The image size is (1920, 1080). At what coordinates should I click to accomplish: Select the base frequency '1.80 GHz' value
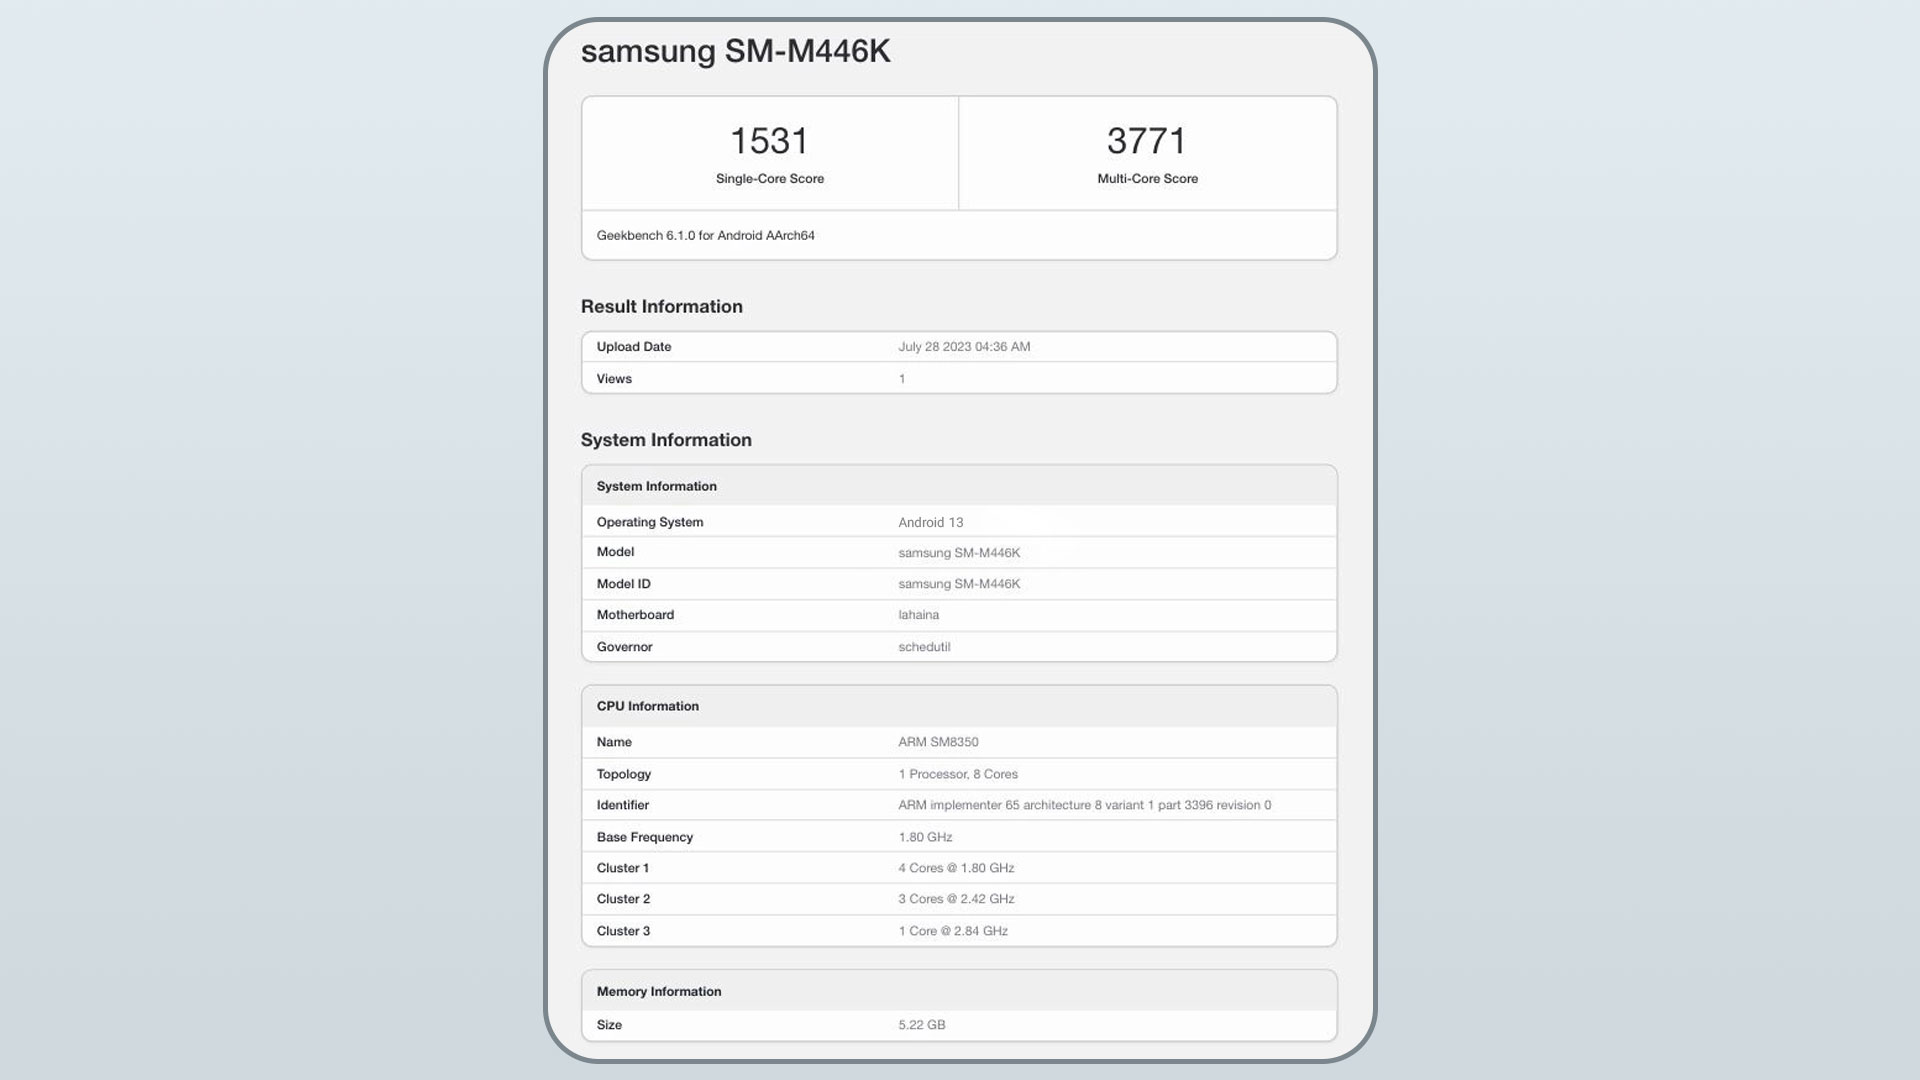(925, 837)
